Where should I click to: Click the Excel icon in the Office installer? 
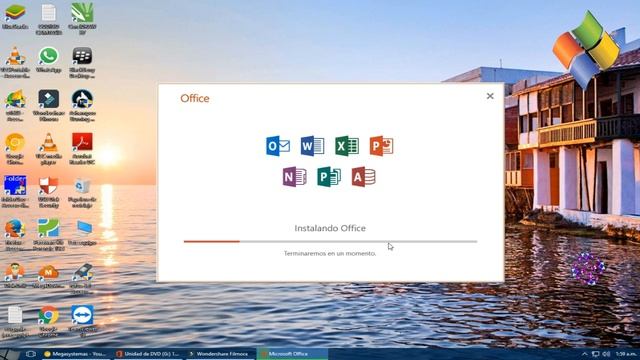[x=347, y=146]
